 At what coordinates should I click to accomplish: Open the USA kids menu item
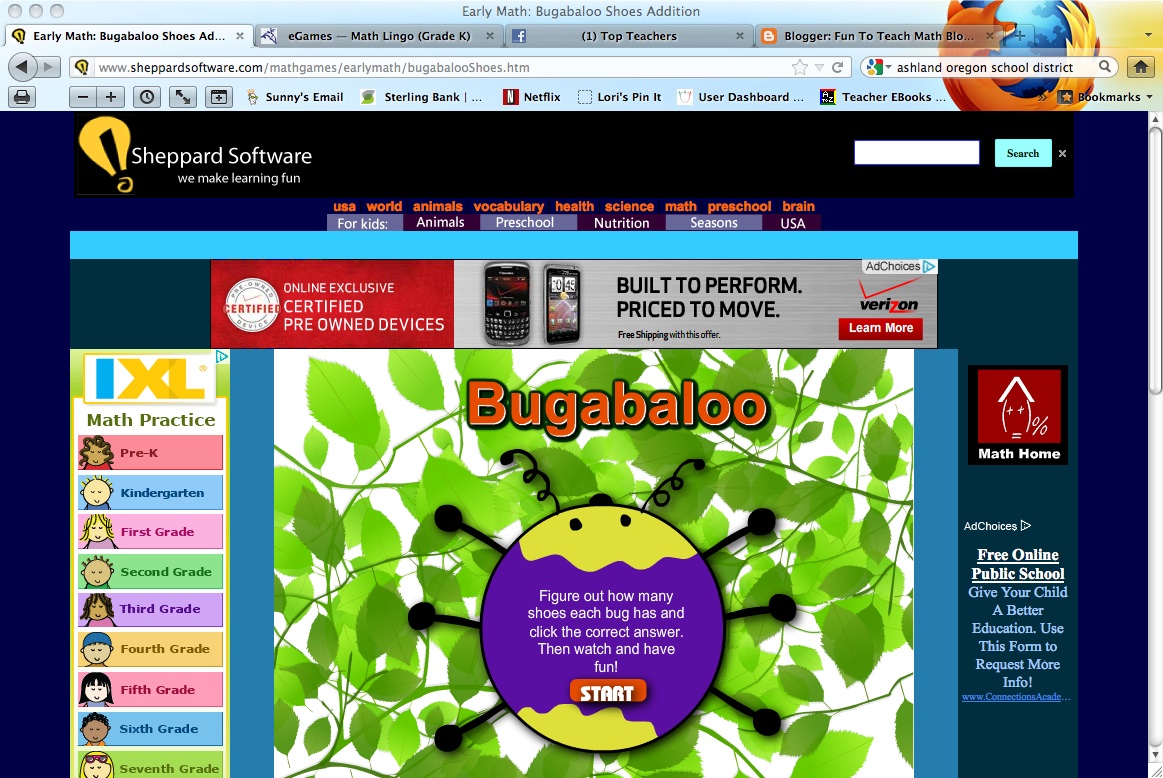pyautogui.click(x=792, y=222)
